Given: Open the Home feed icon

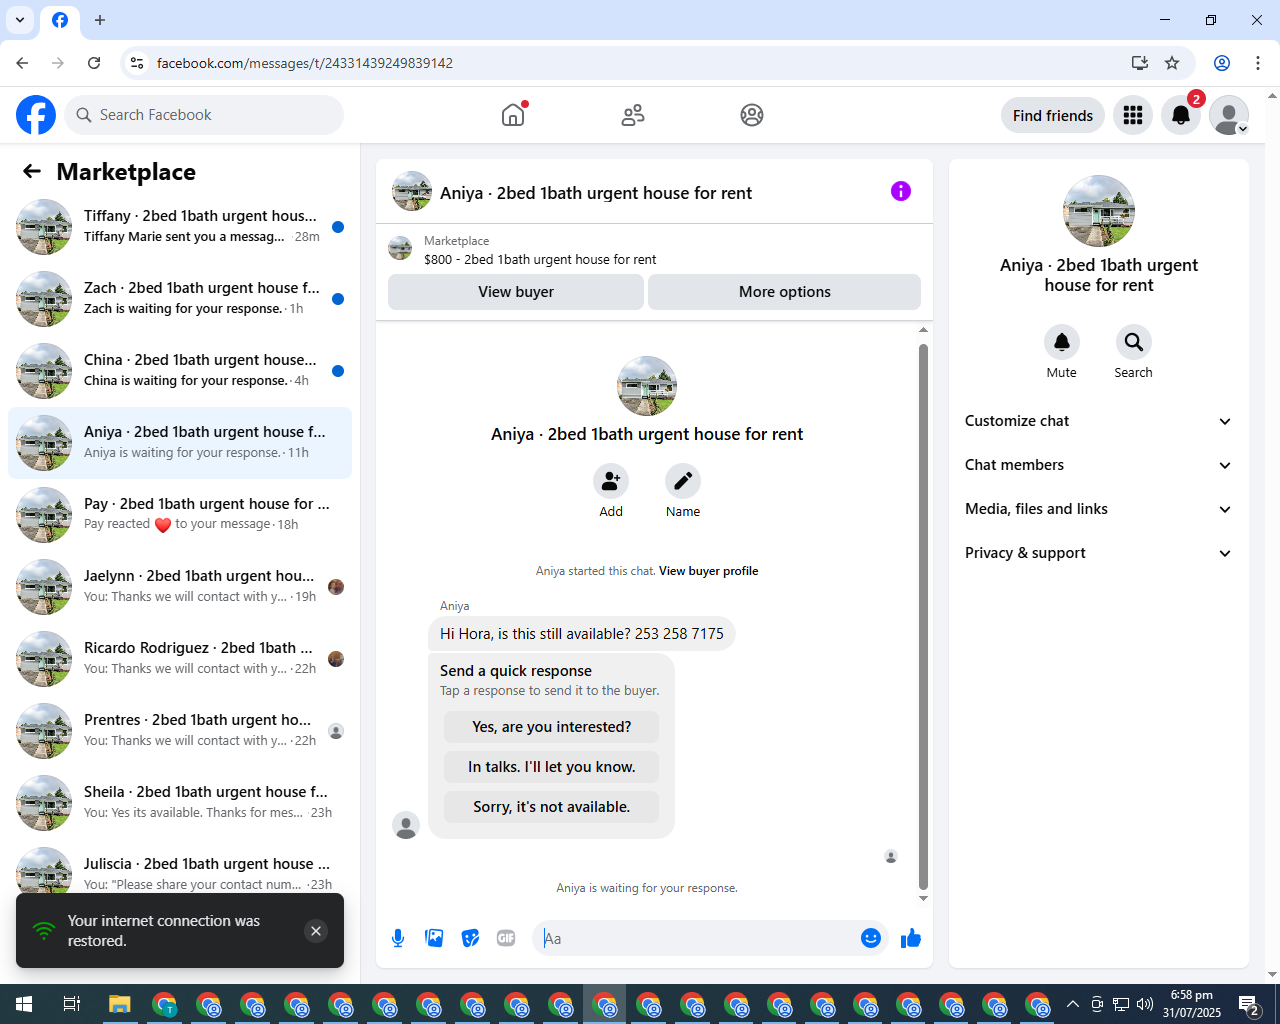Looking at the screenshot, I should 513,115.
